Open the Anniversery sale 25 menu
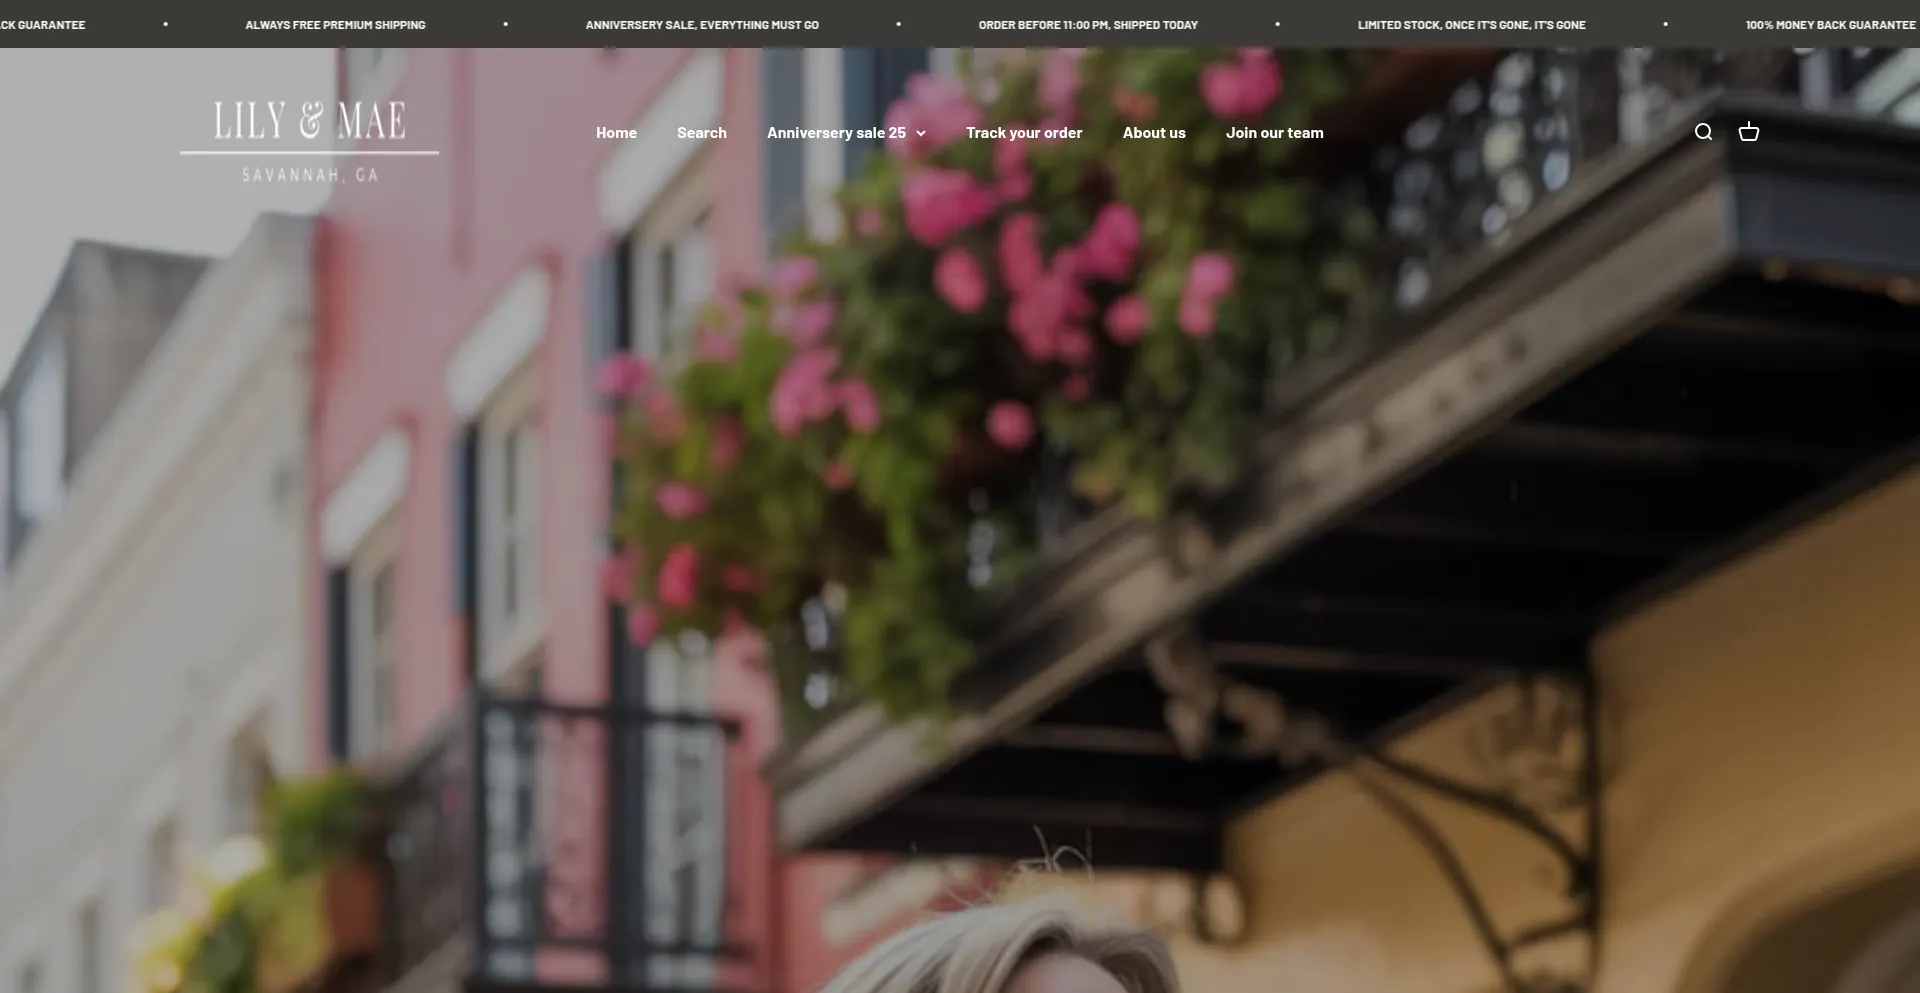Image resolution: width=1920 pixels, height=993 pixels. click(836, 133)
